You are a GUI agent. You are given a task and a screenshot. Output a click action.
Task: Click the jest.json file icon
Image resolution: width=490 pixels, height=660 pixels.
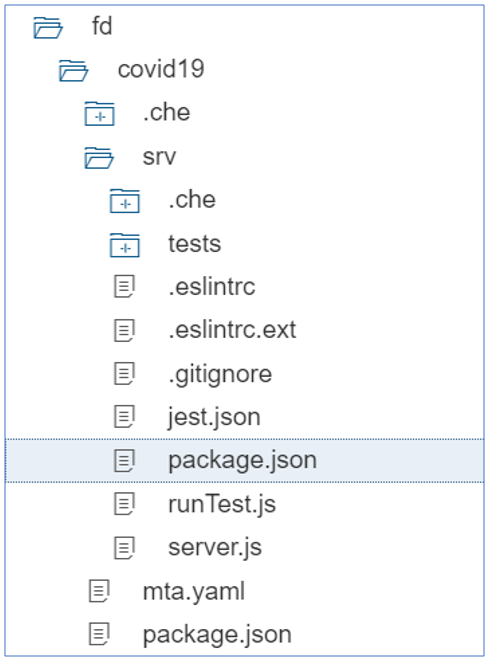pyautogui.click(x=124, y=417)
